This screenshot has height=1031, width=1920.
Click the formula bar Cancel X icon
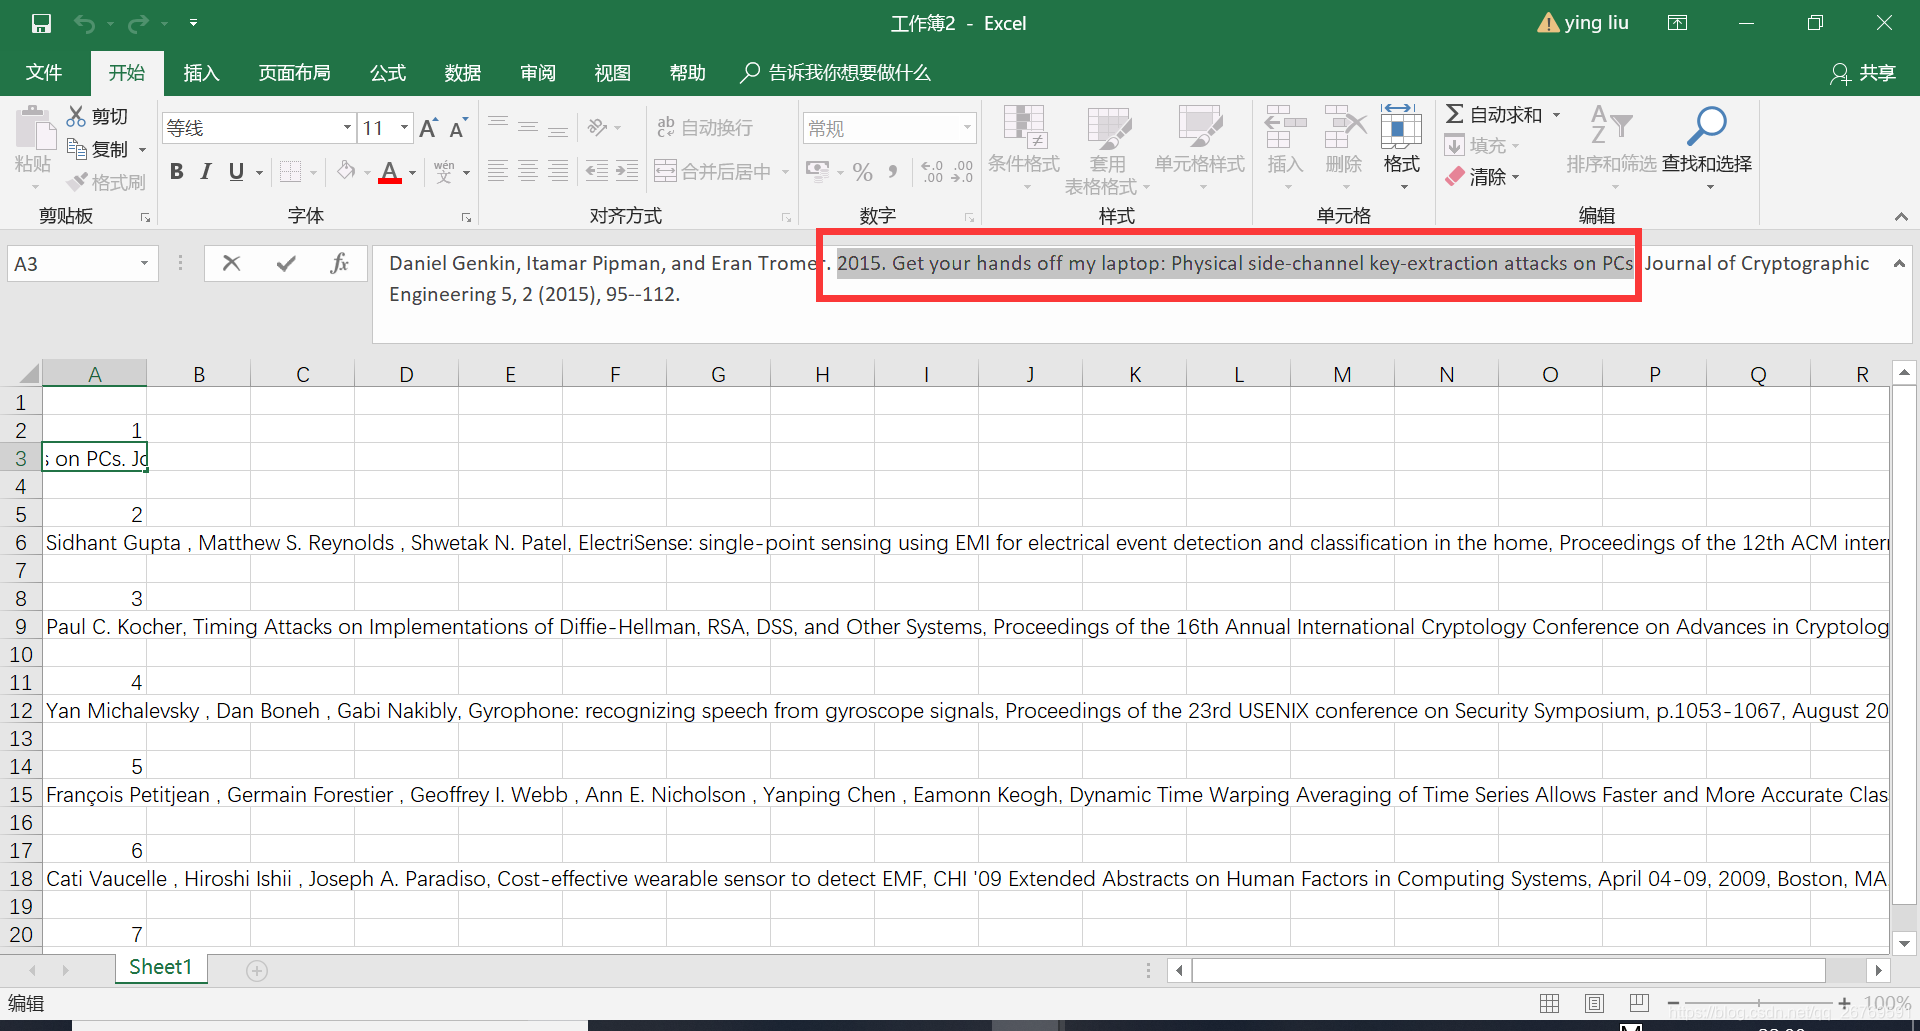click(231, 263)
